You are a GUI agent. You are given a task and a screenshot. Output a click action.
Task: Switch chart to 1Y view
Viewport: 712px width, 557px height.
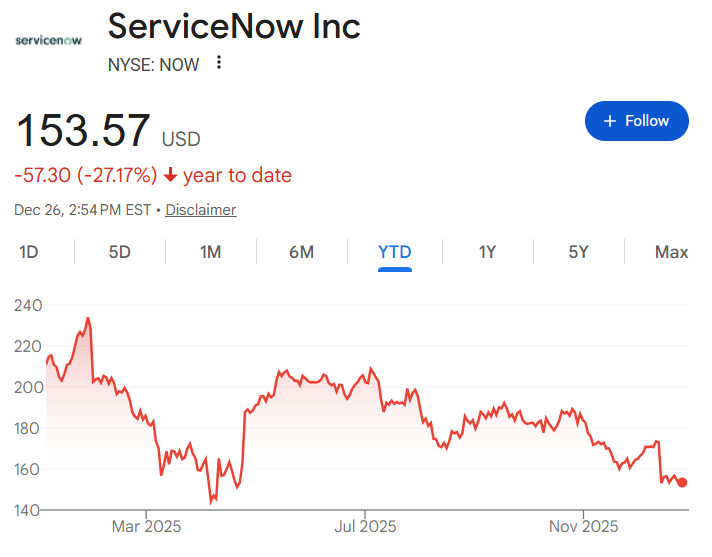[x=487, y=252]
